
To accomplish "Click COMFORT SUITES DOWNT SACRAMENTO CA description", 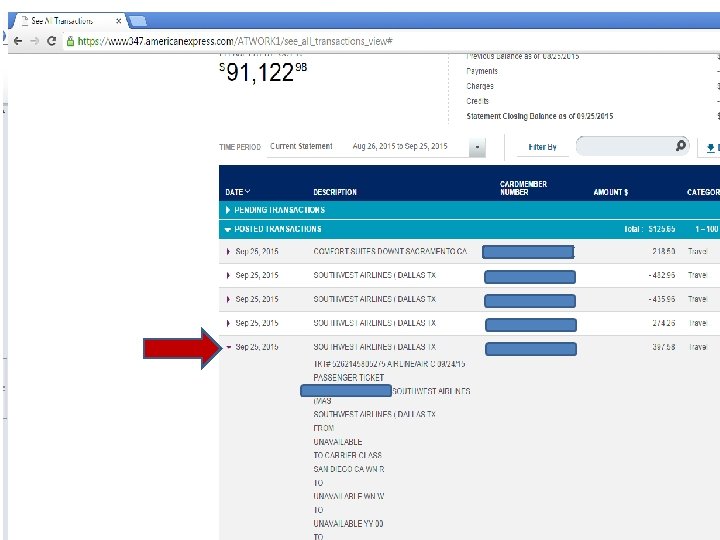I will 390,251.
